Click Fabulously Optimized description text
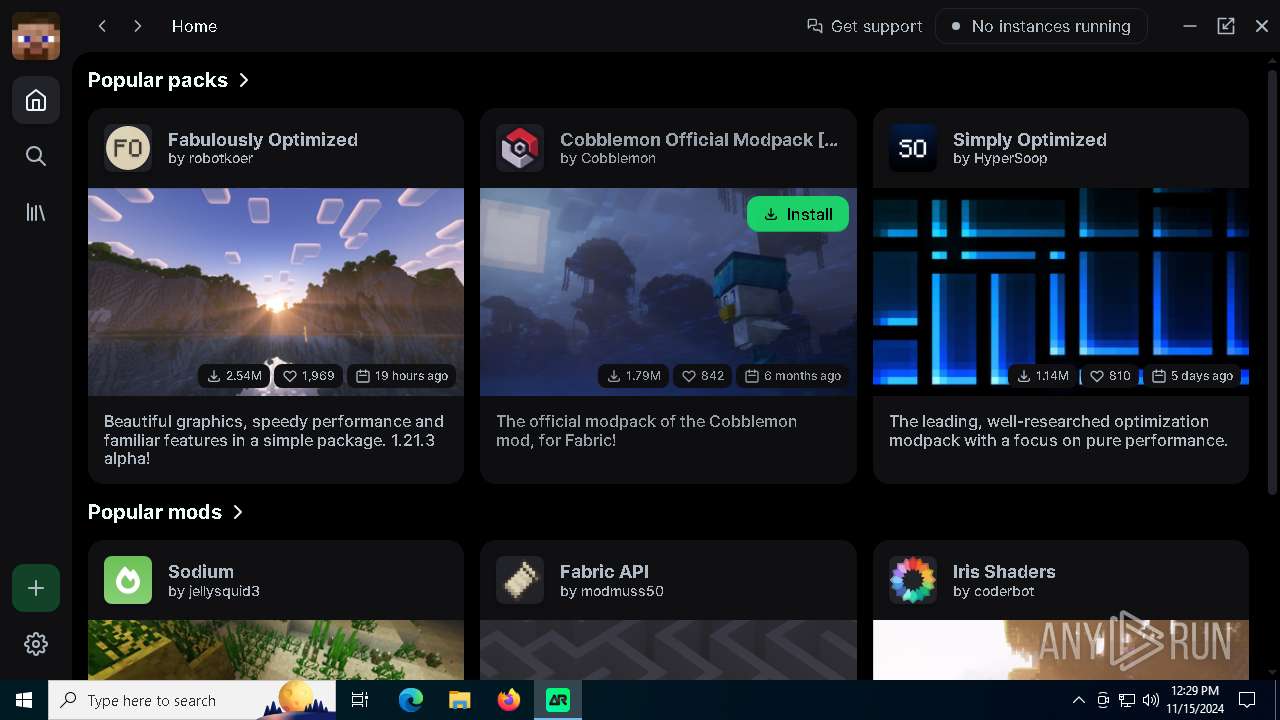The image size is (1280, 720). click(276, 440)
